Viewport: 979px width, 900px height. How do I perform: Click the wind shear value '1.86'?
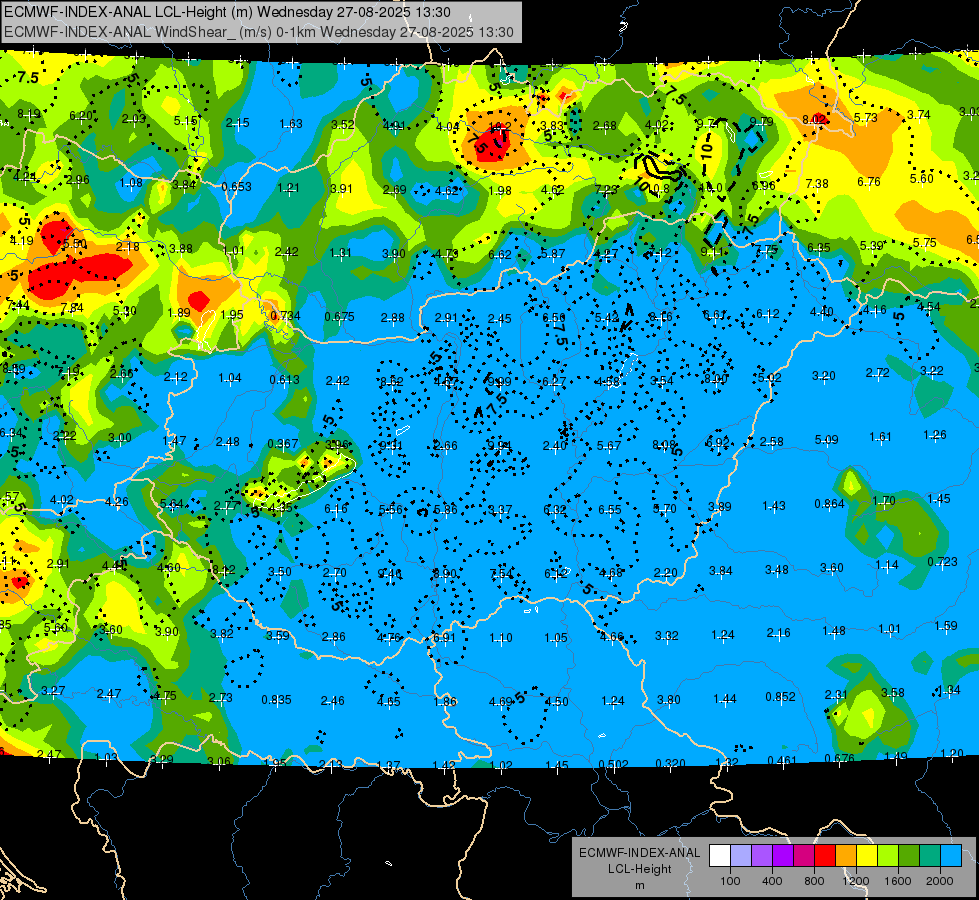coord(445,701)
